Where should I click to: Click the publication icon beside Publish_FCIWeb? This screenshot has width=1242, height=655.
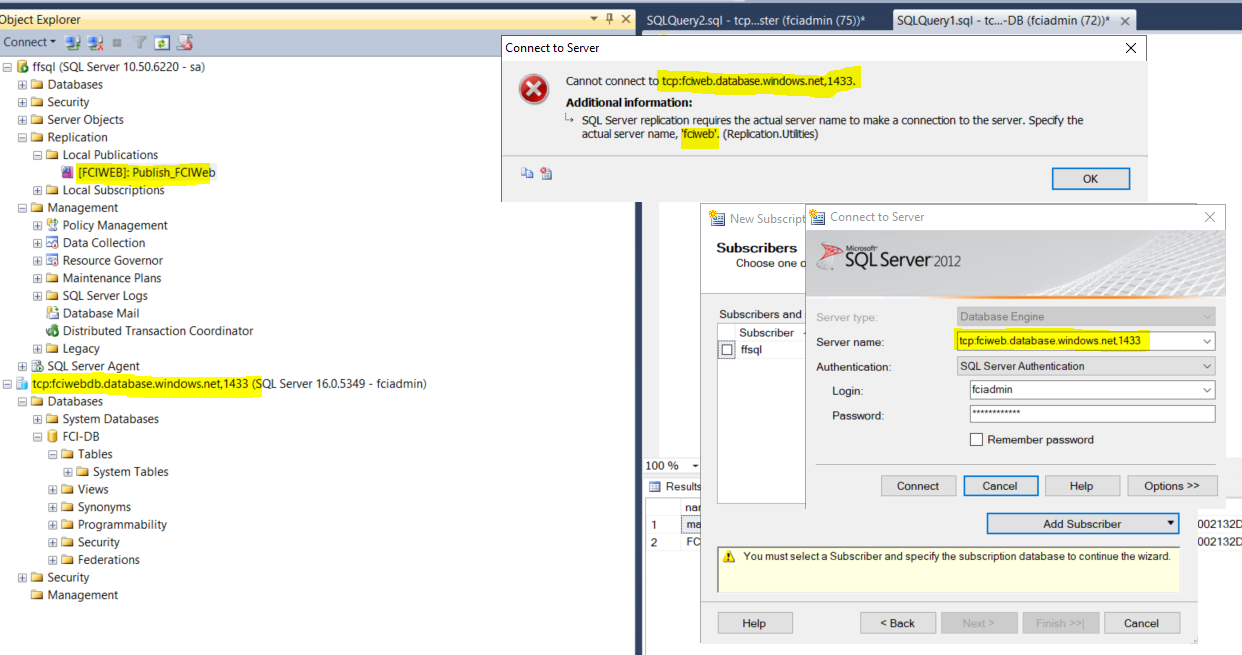[x=68, y=172]
